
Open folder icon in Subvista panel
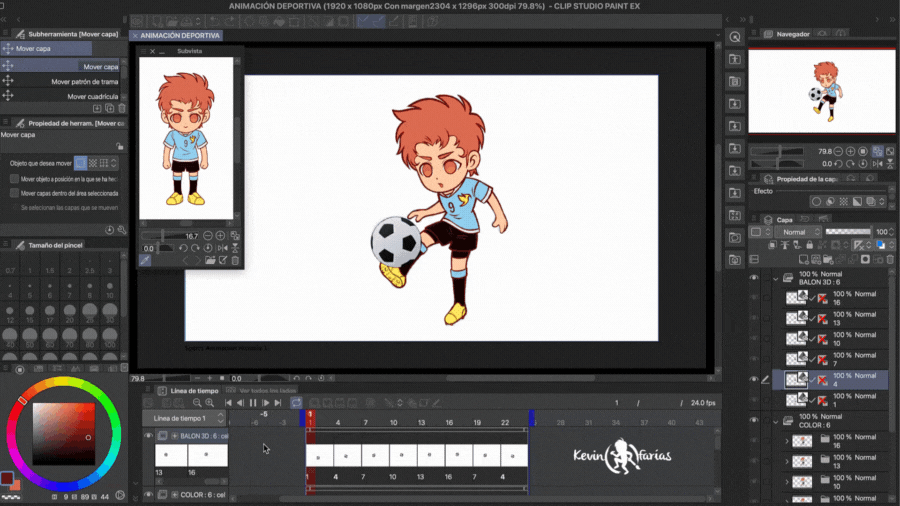coord(210,260)
